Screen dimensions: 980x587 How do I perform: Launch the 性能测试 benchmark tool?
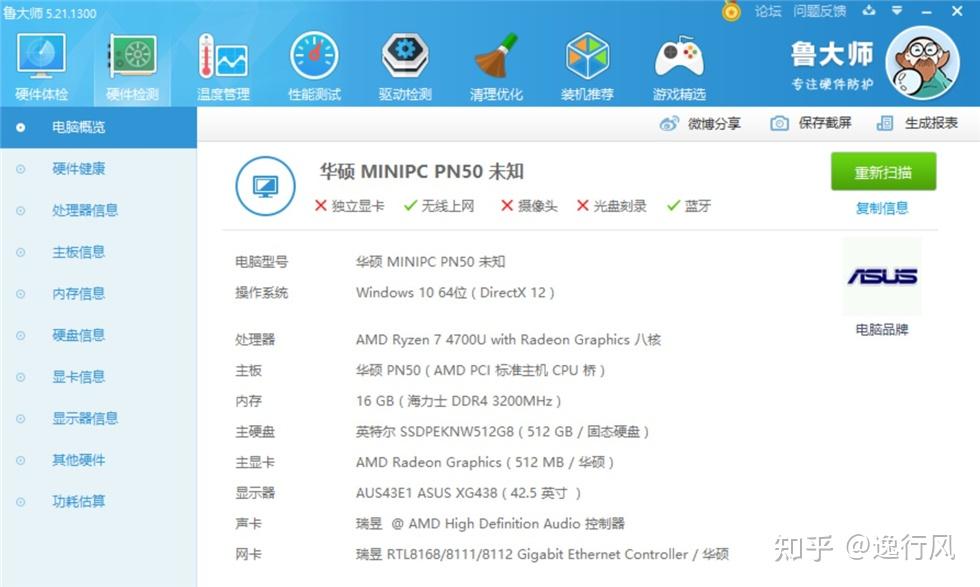tap(313, 60)
